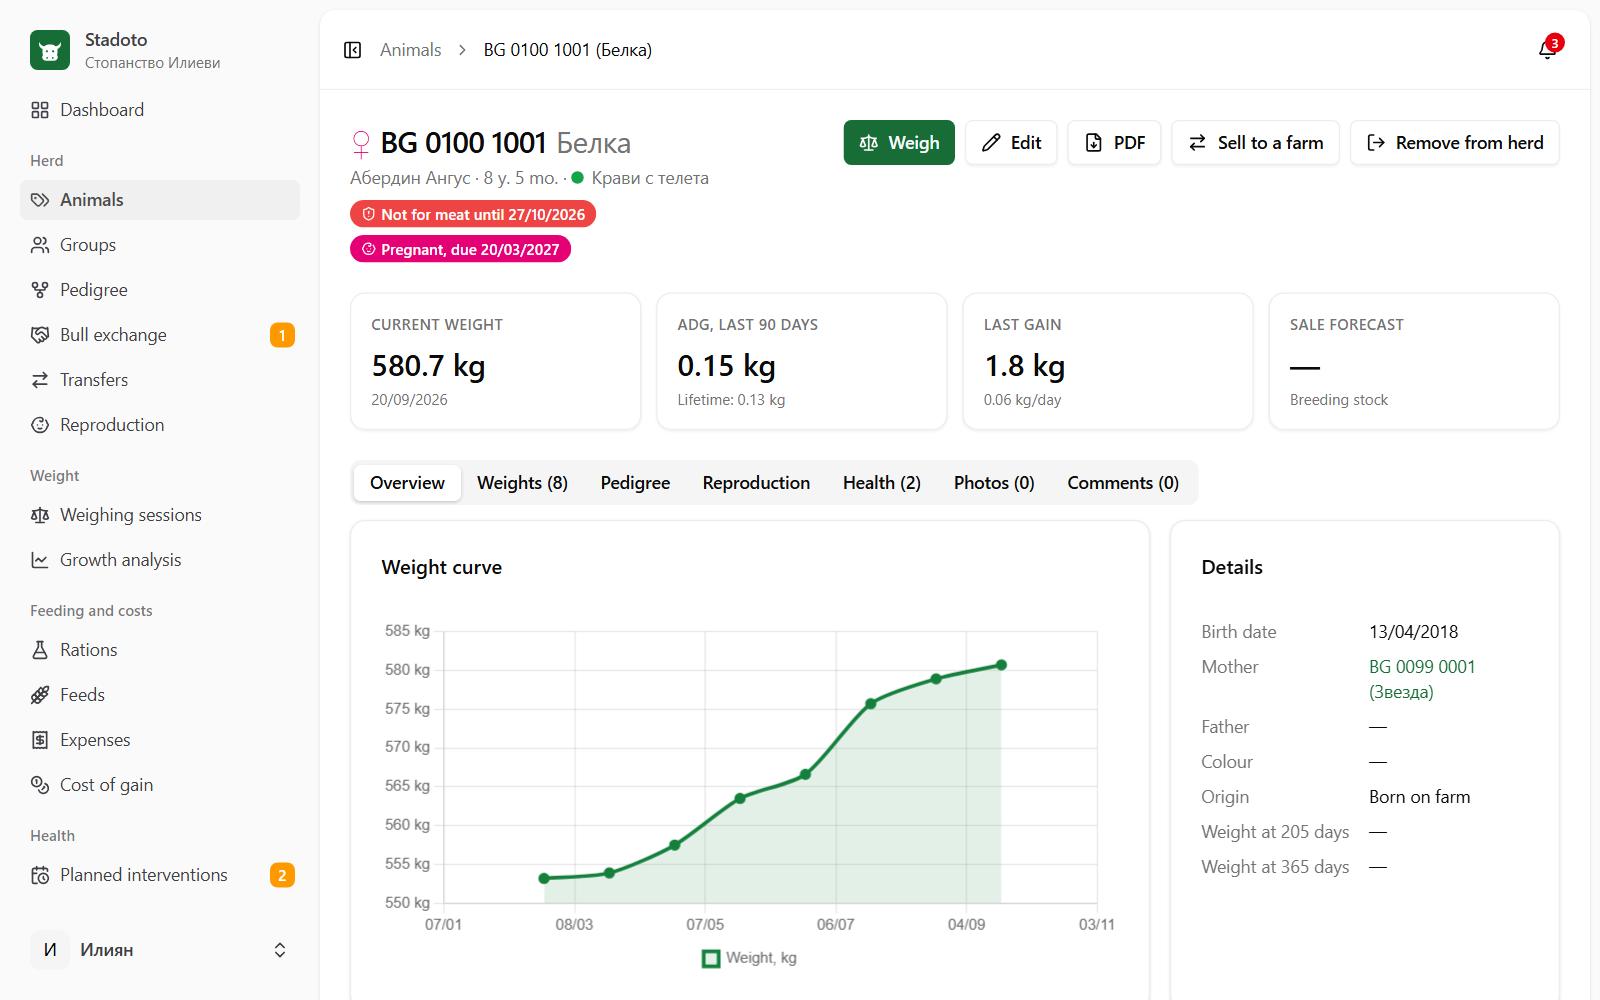Click Born on farm origin value

pyautogui.click(x=1419, y=797)
